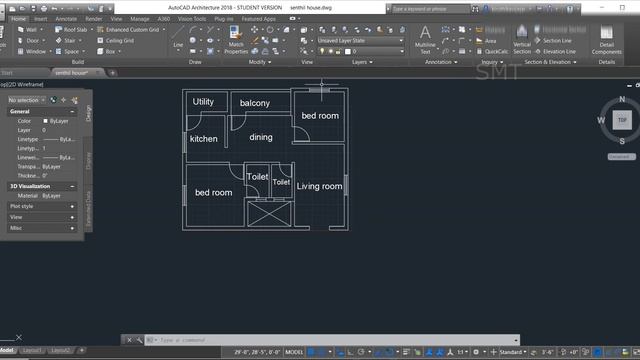Open the QuickCalc calculator

coord(492,51)
